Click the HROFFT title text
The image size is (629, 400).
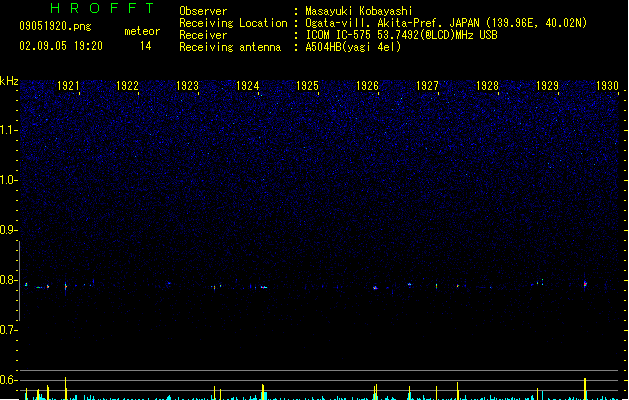[102, 8]
